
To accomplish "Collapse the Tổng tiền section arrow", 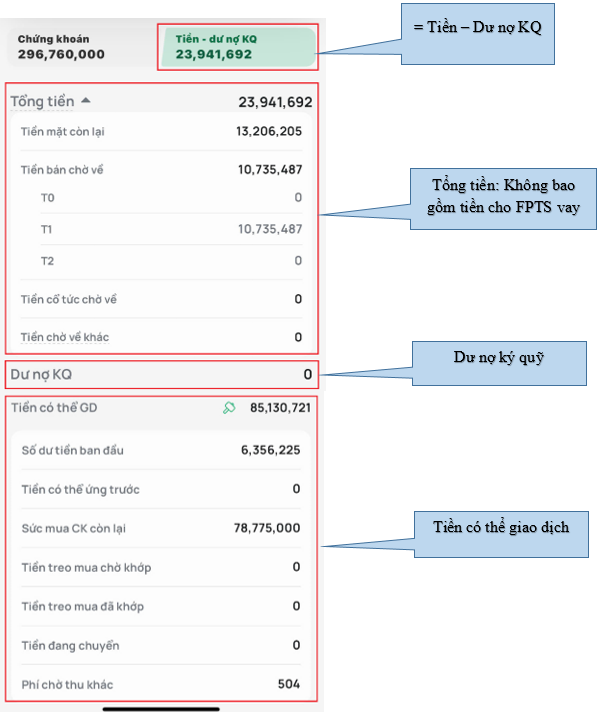I will (x=86, y=101).
